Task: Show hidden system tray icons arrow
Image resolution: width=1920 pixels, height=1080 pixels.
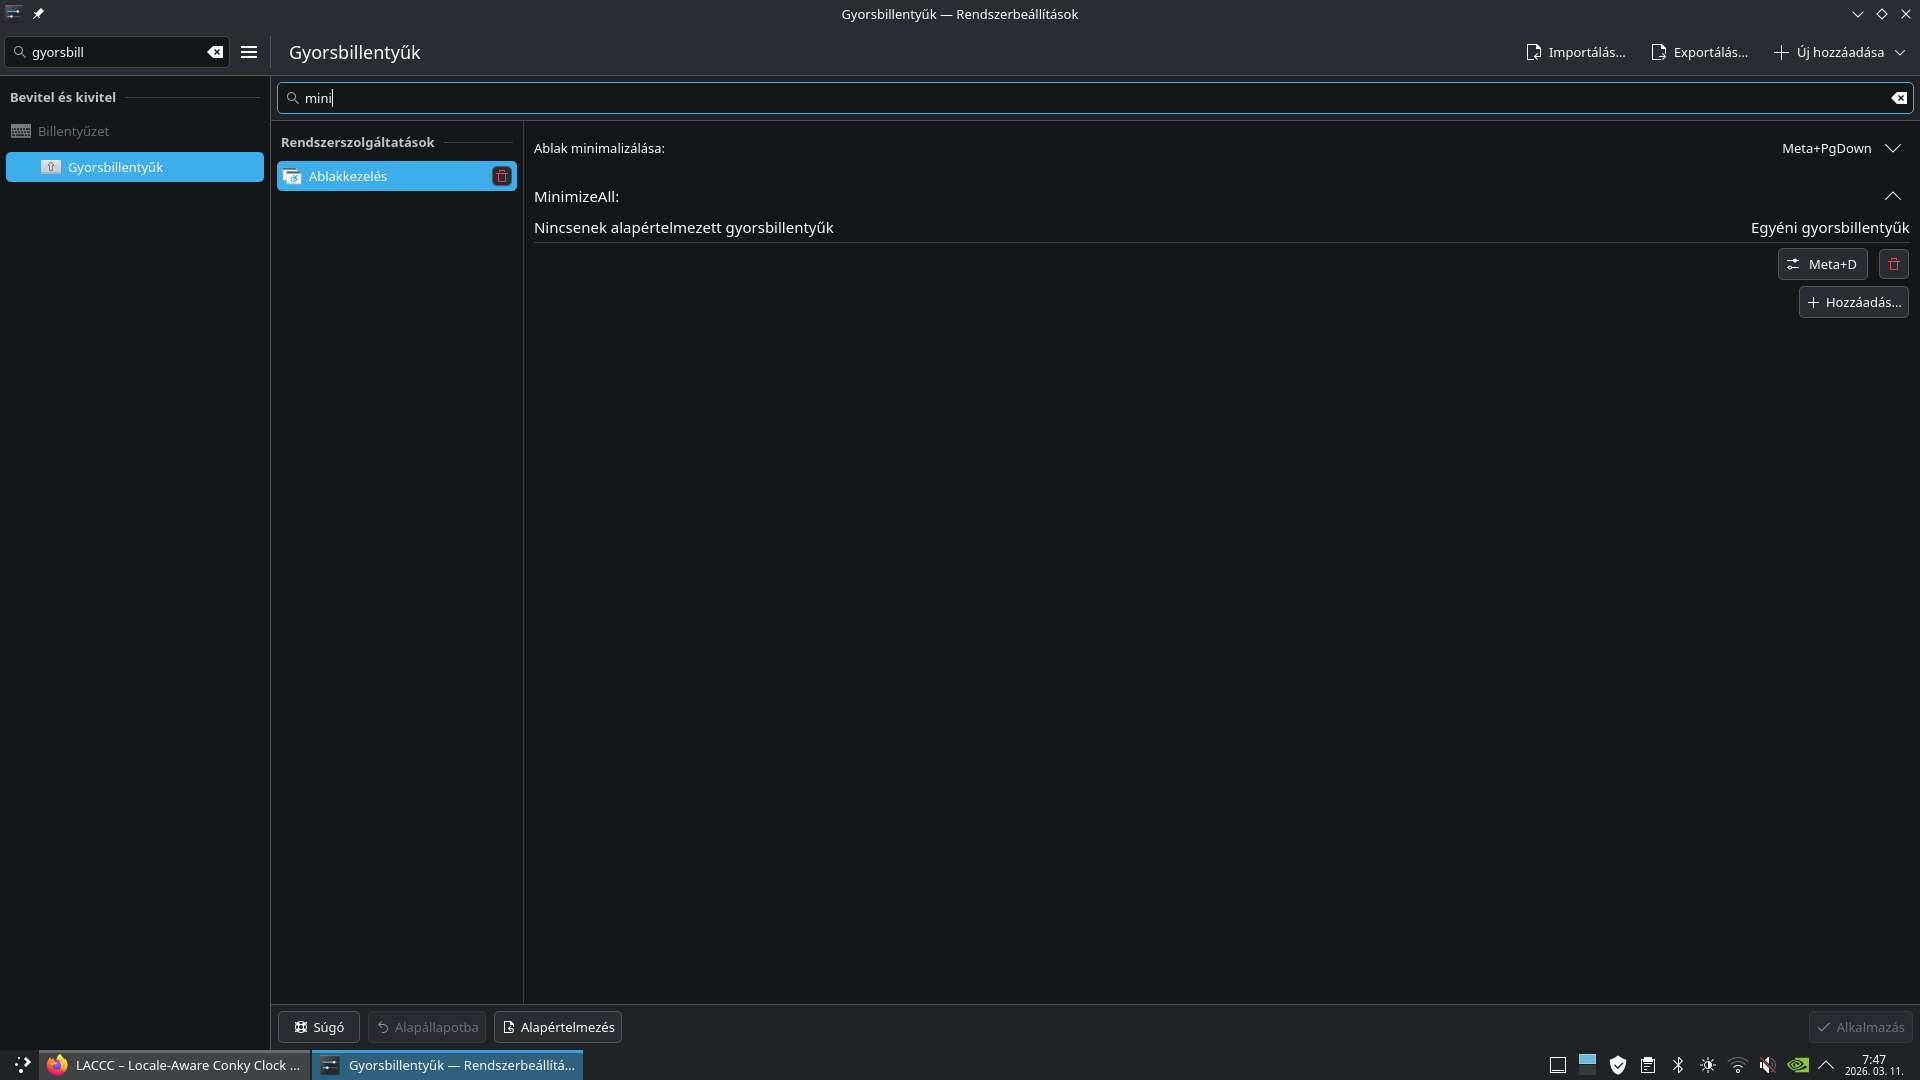Action: (1826, 1065)
